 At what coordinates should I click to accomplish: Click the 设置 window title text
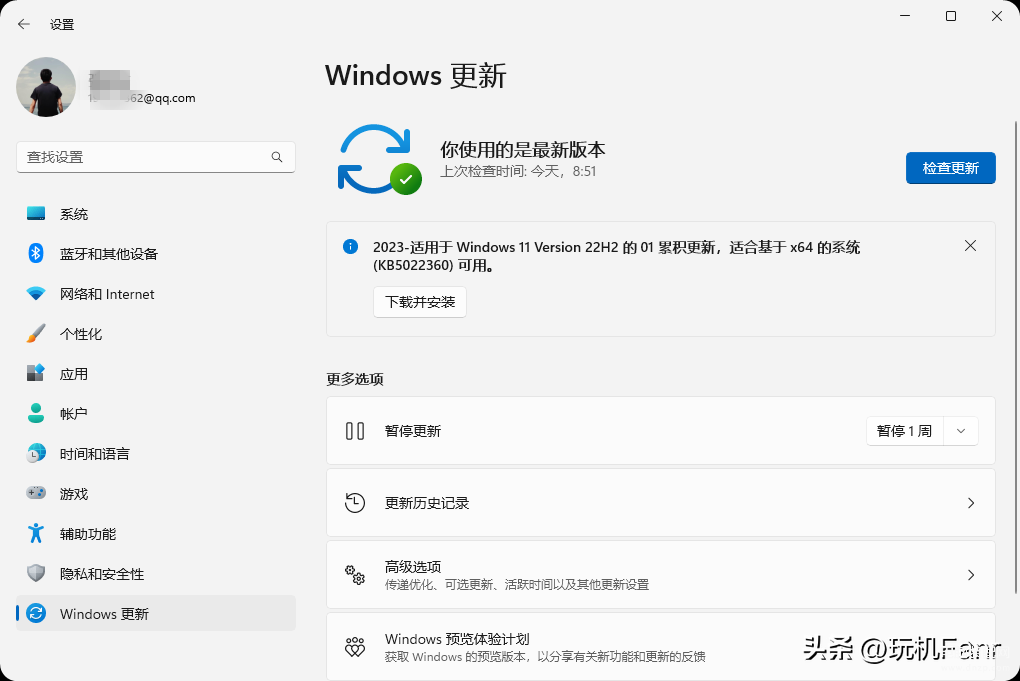[x=62, y=25]
